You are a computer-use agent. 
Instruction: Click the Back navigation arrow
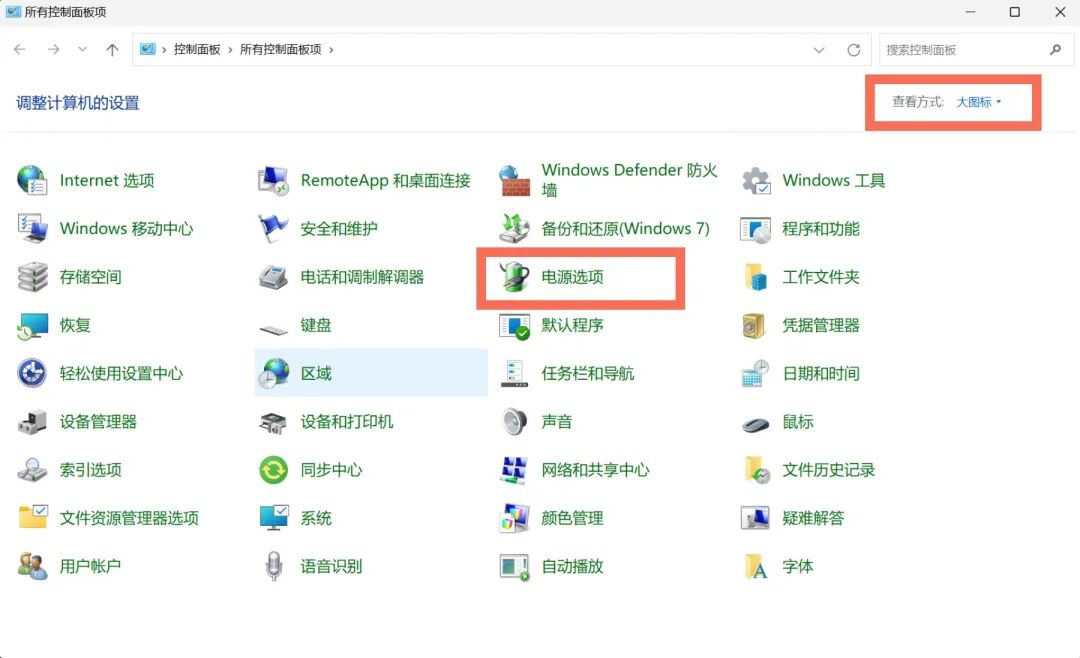click(x=19, y=50)
